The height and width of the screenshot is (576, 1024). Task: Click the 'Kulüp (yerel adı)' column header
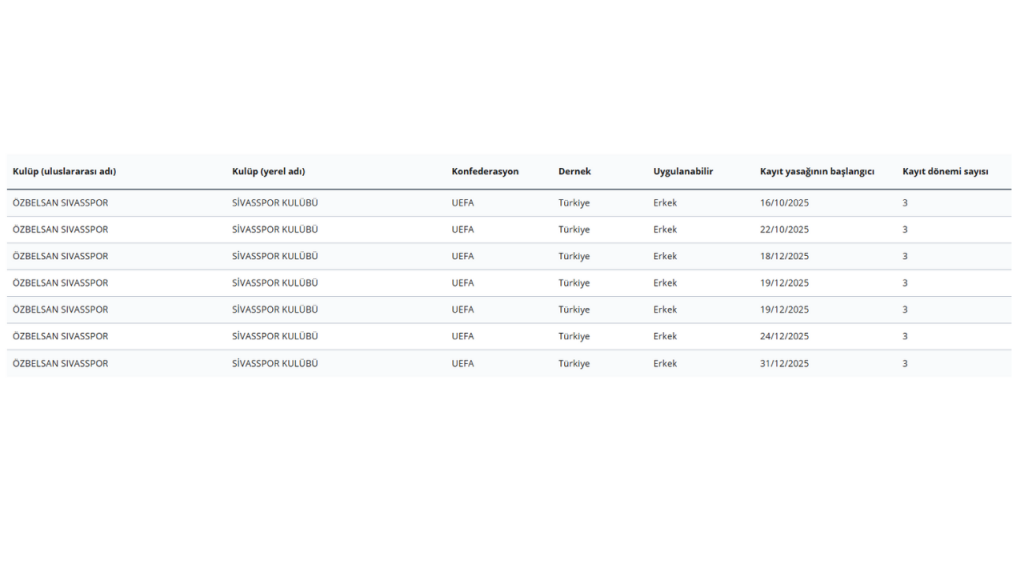click(x=268, y=171)
